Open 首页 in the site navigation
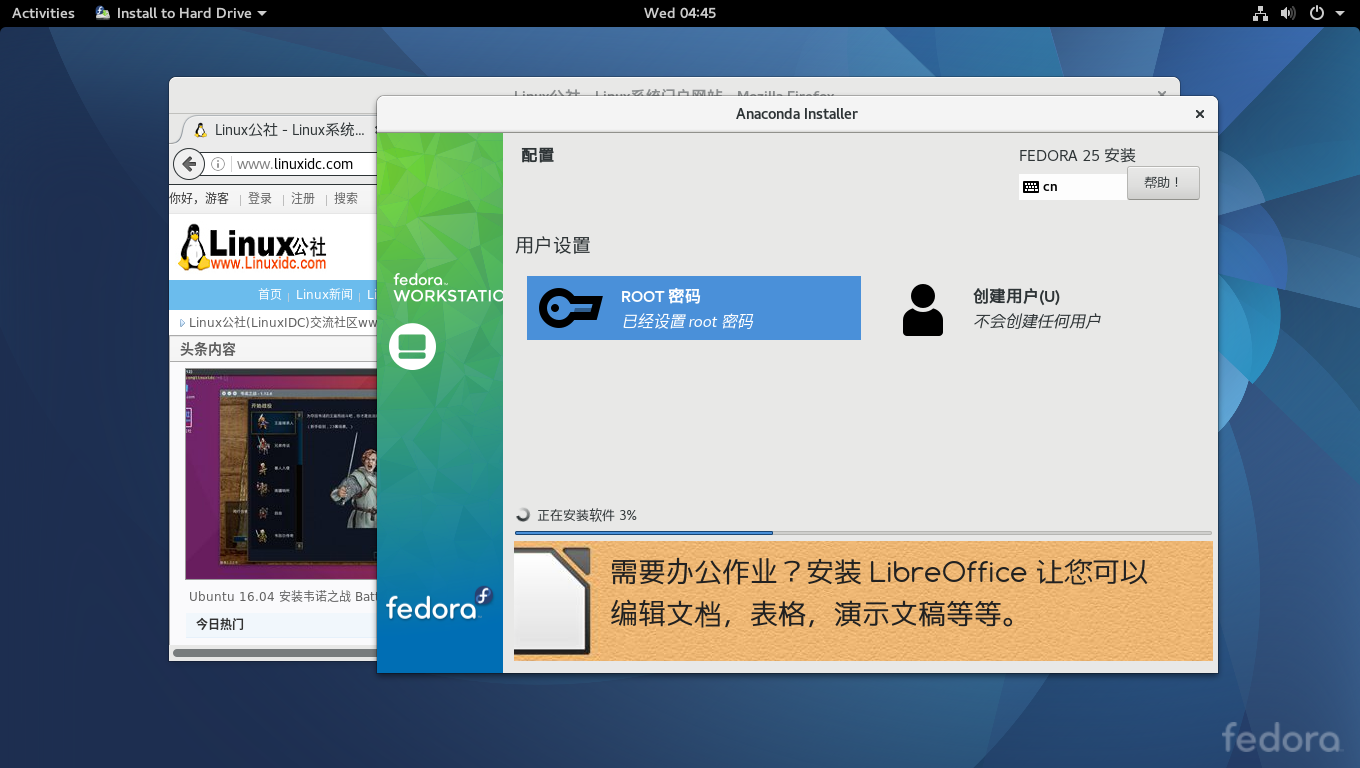1360x768 pixels. click(x=270, y=294)
